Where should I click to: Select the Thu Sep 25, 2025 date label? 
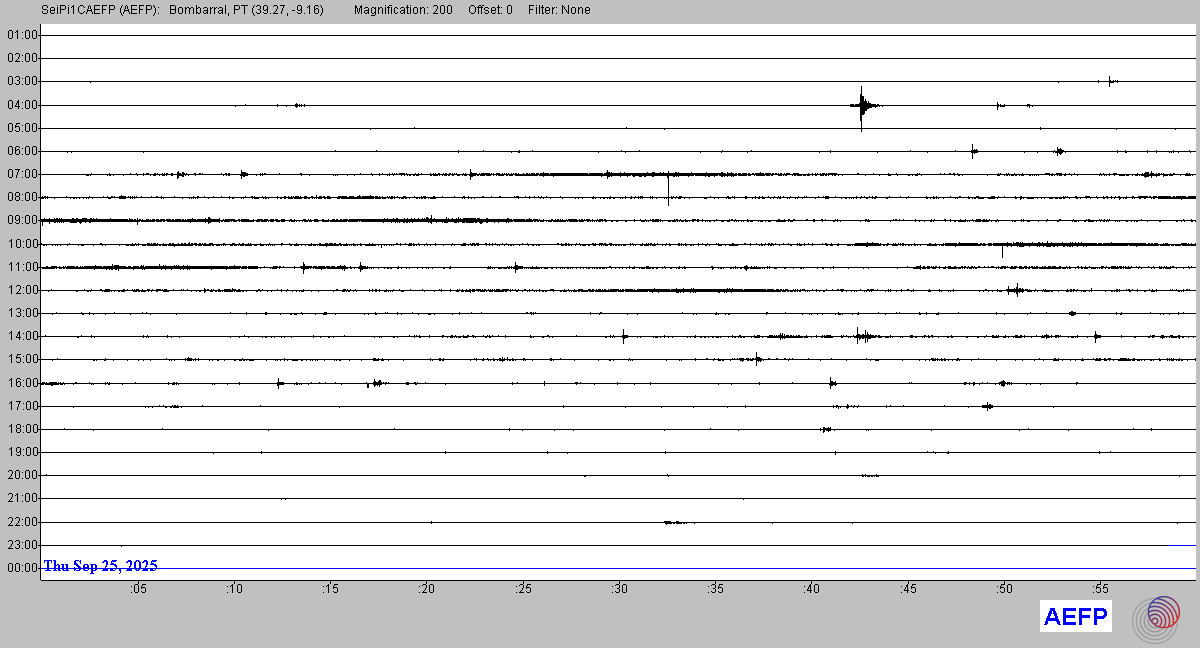coord(100,566)
